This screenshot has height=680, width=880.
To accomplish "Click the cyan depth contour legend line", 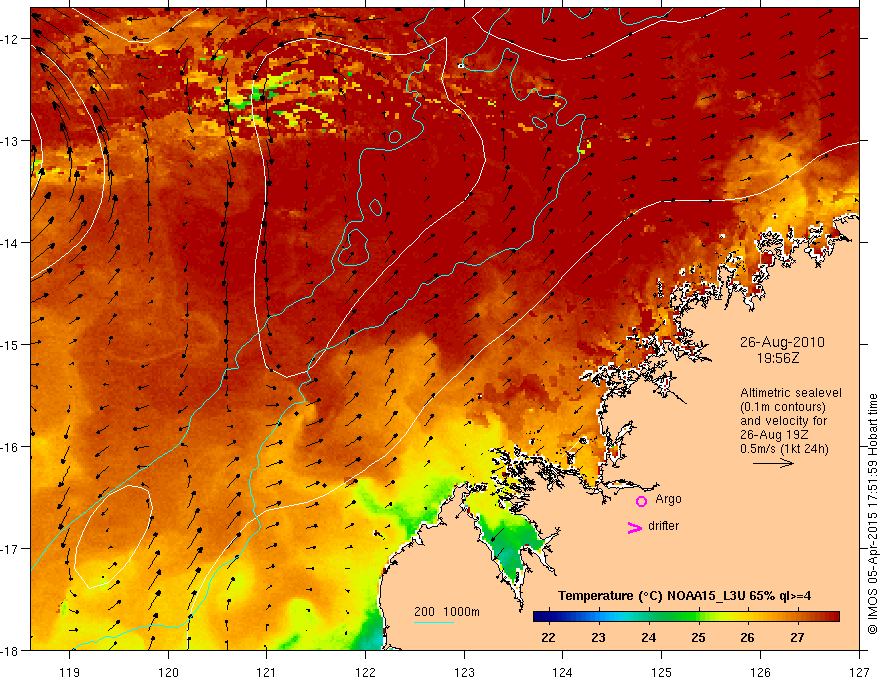I will tap(434, 622).
